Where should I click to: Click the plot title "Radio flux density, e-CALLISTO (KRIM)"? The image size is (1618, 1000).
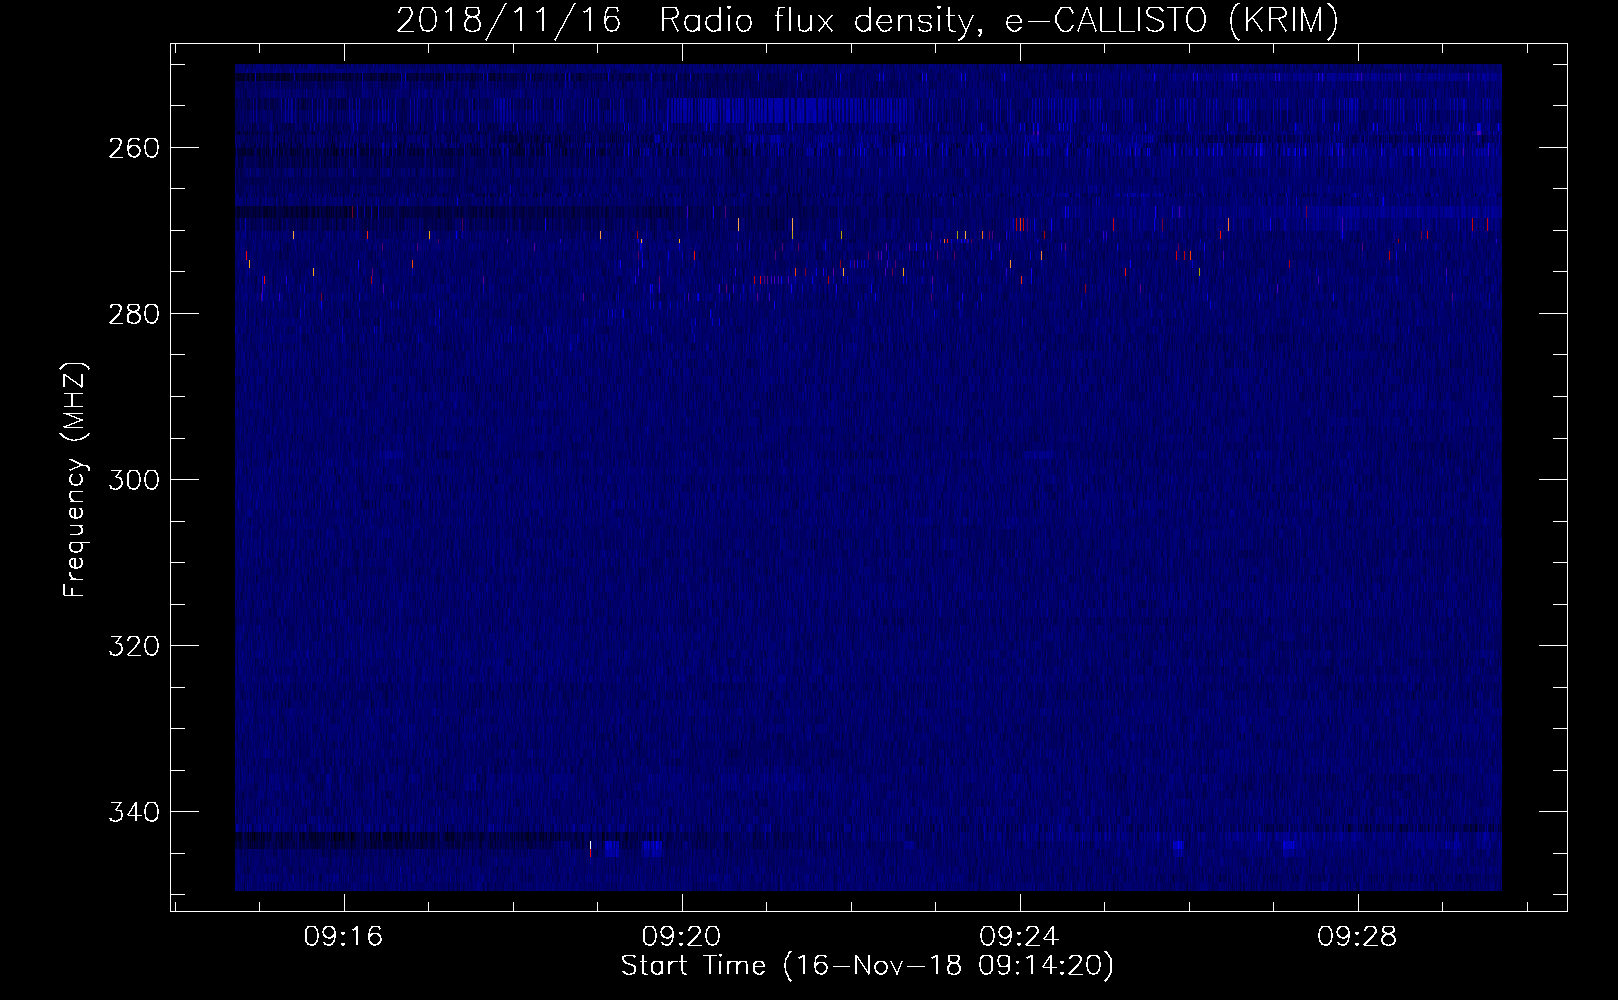coord(998,21)
